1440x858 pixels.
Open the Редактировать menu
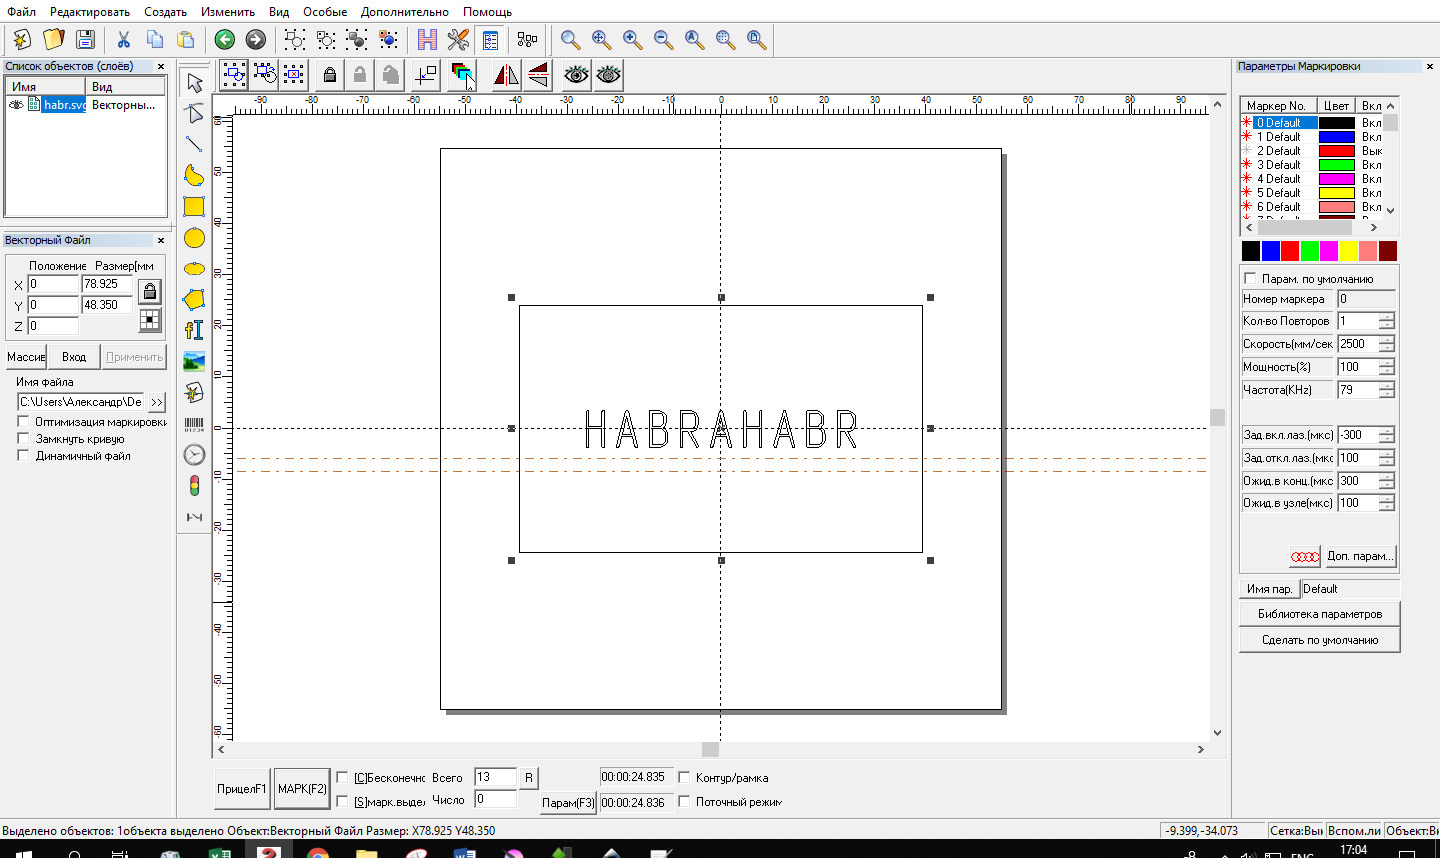tap(90, 12)
